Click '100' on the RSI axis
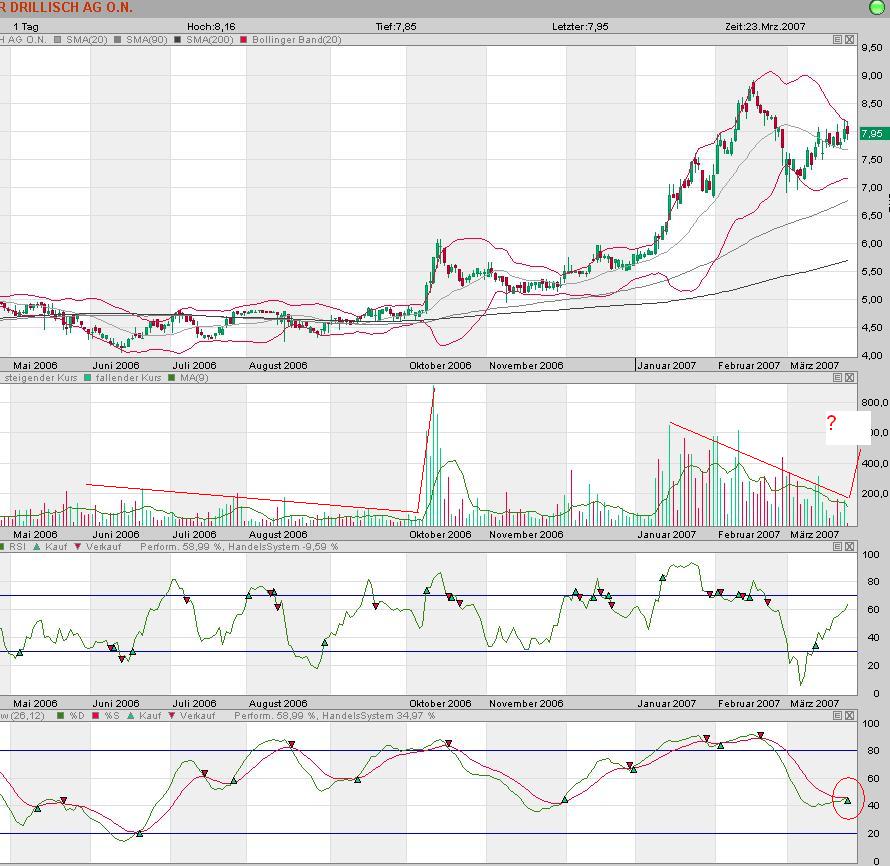This screenshot has width=890, height=866. (x=871, y=554)
